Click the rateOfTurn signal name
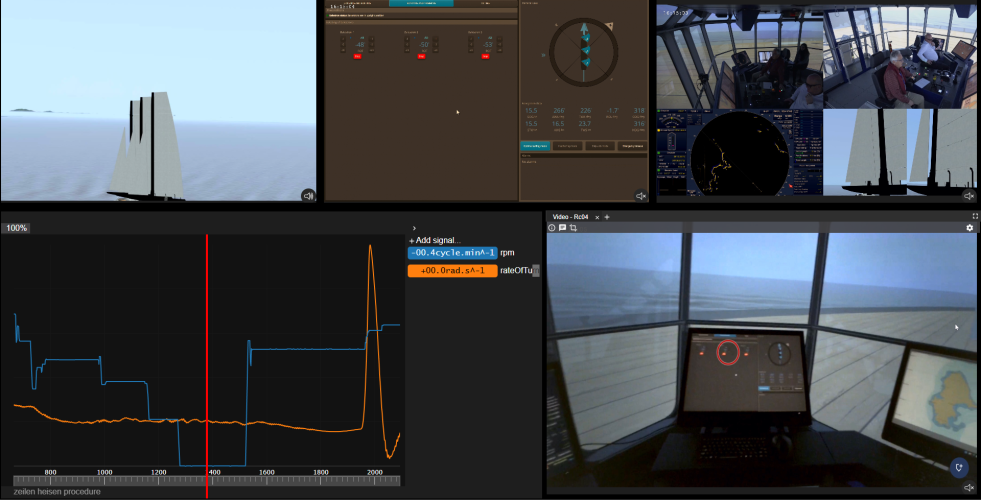The width and height of the screenshot is (981, 500). [x=519, y=271]
